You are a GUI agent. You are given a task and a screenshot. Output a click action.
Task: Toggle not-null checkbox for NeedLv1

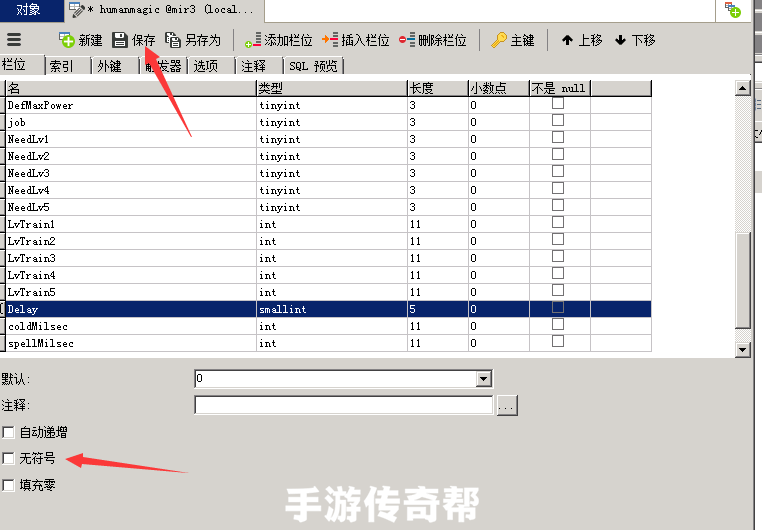click(558, 137)
